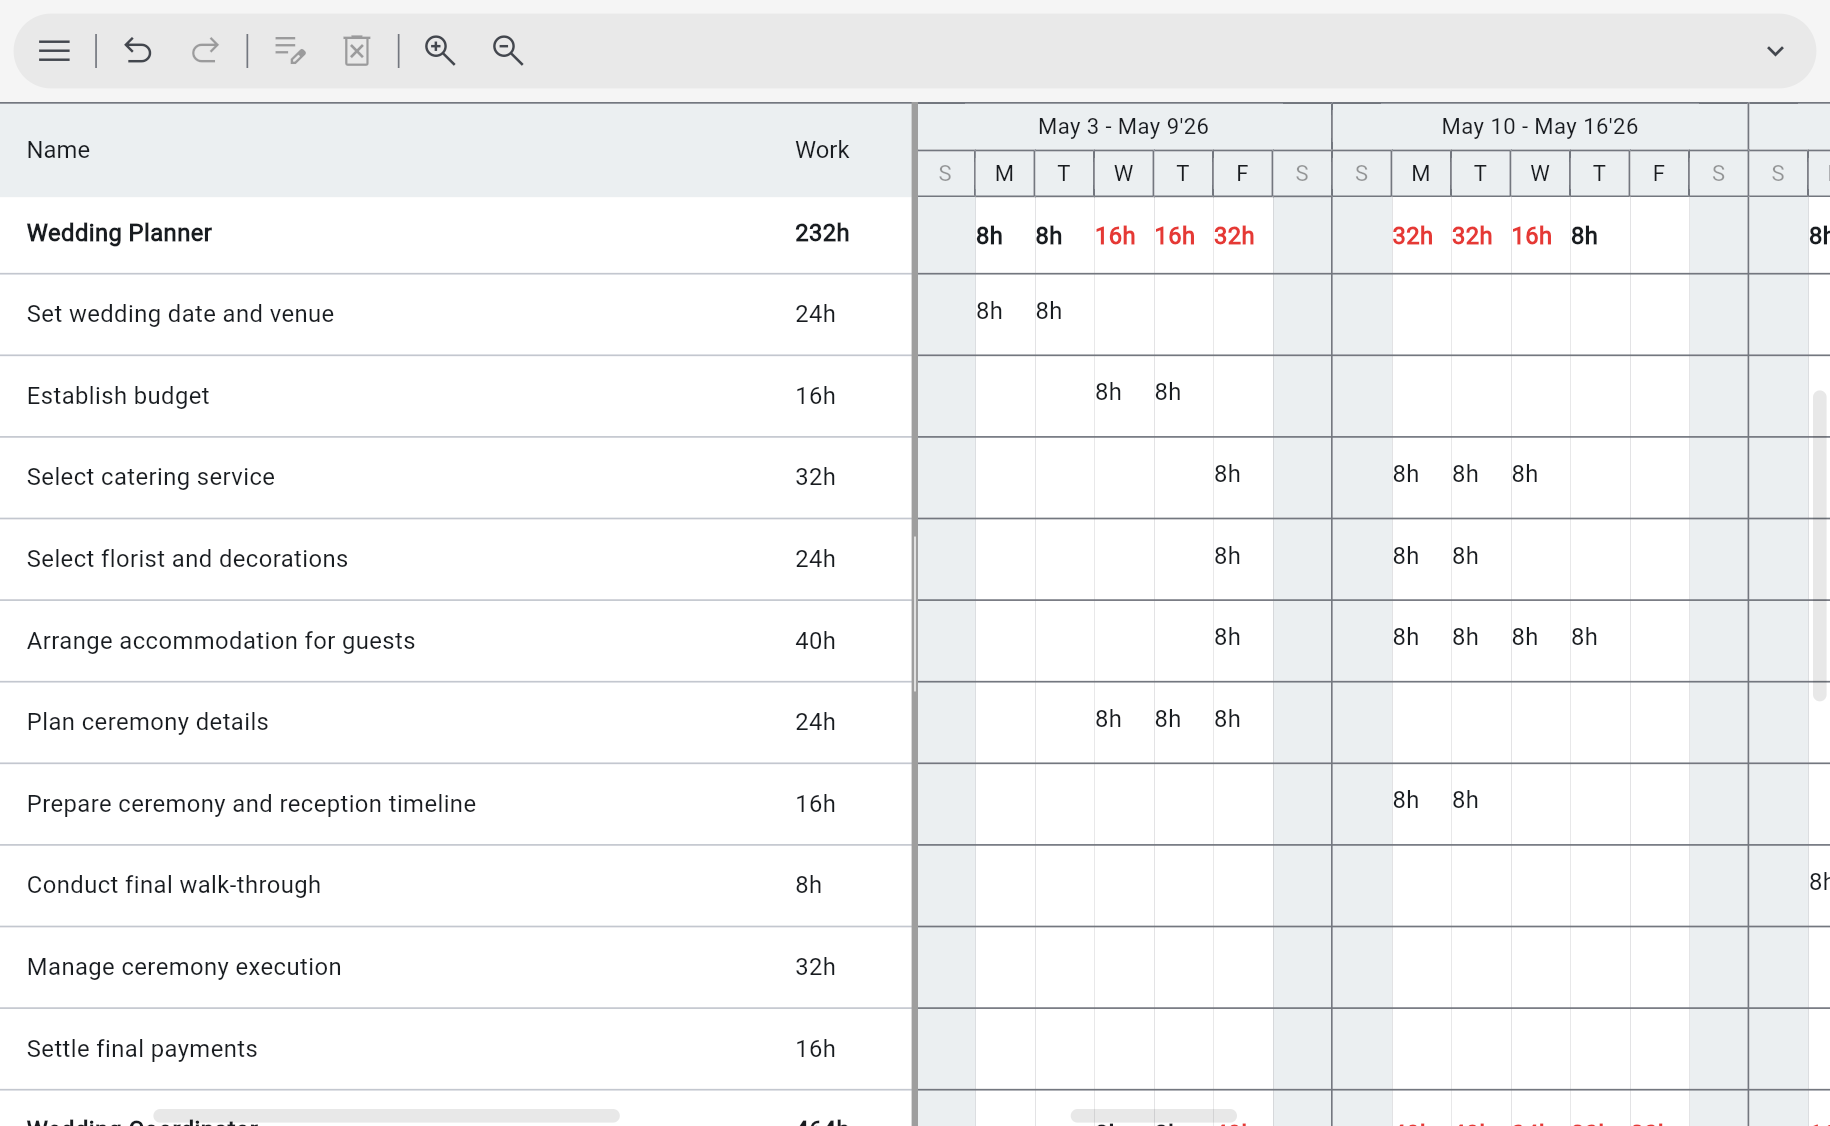Click the Name column header
This screenshot has width=1830, height=1126.
[58, 150]
